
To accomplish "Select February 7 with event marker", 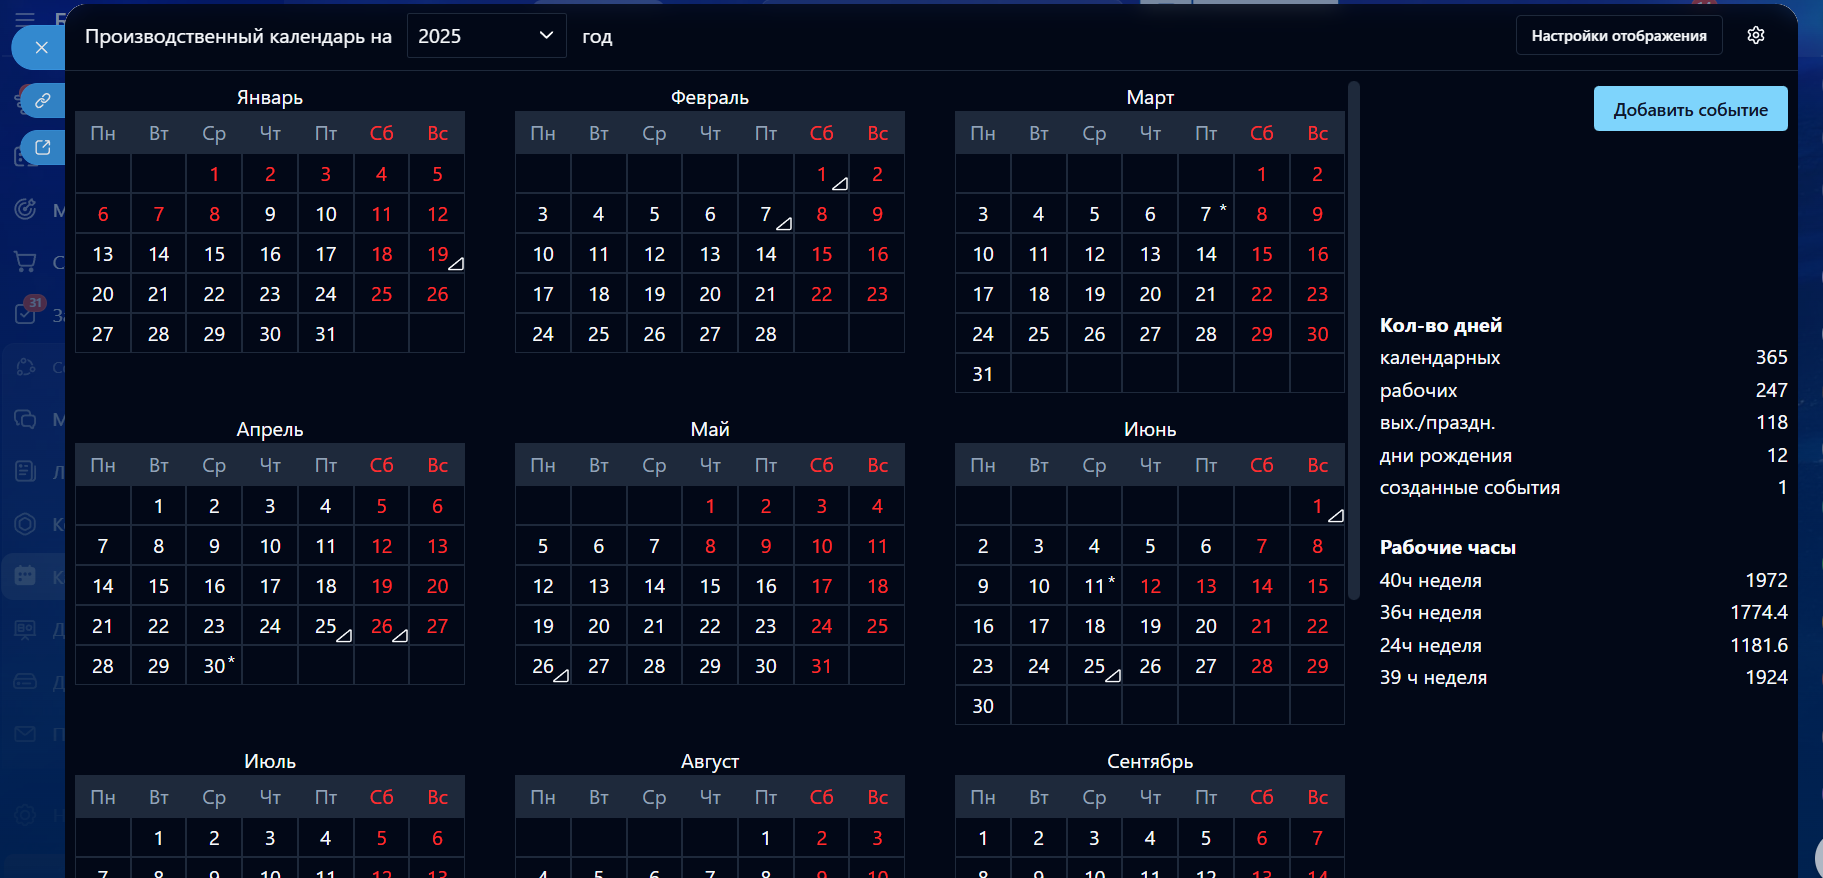I will (x=766, y=214).
